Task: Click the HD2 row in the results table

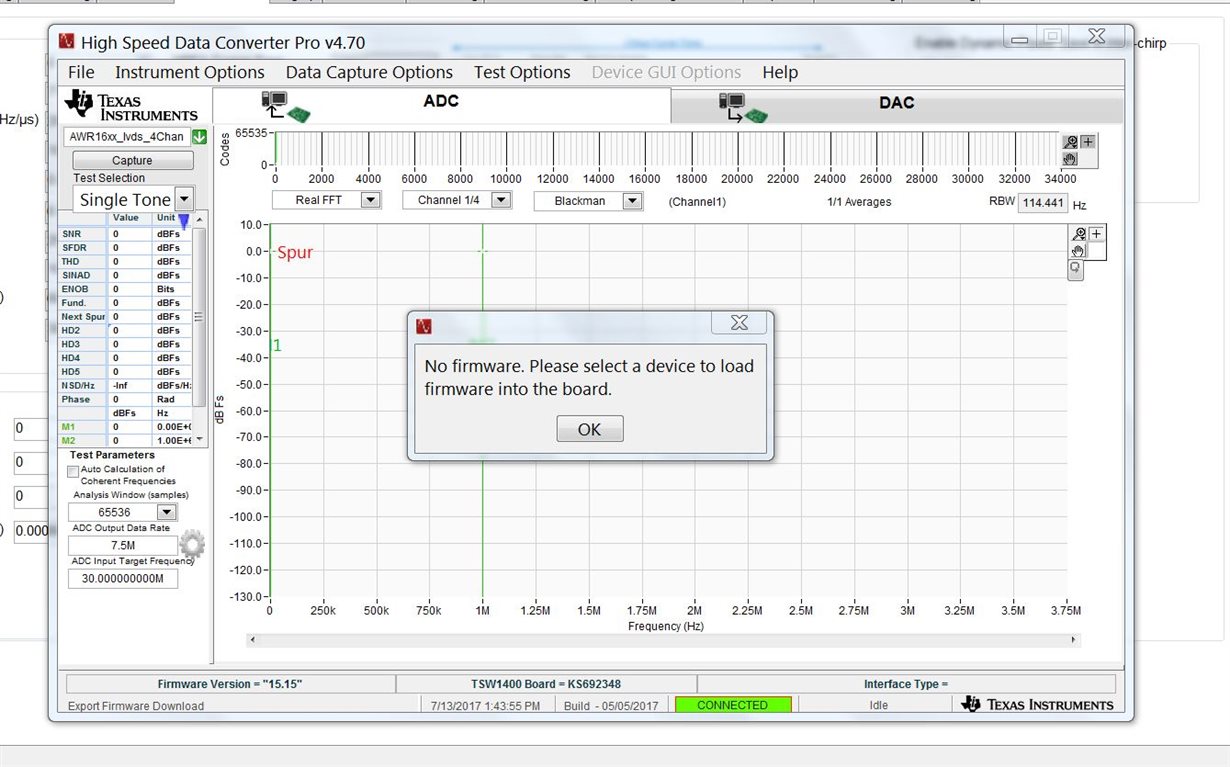Action: (x=125, y=330)
